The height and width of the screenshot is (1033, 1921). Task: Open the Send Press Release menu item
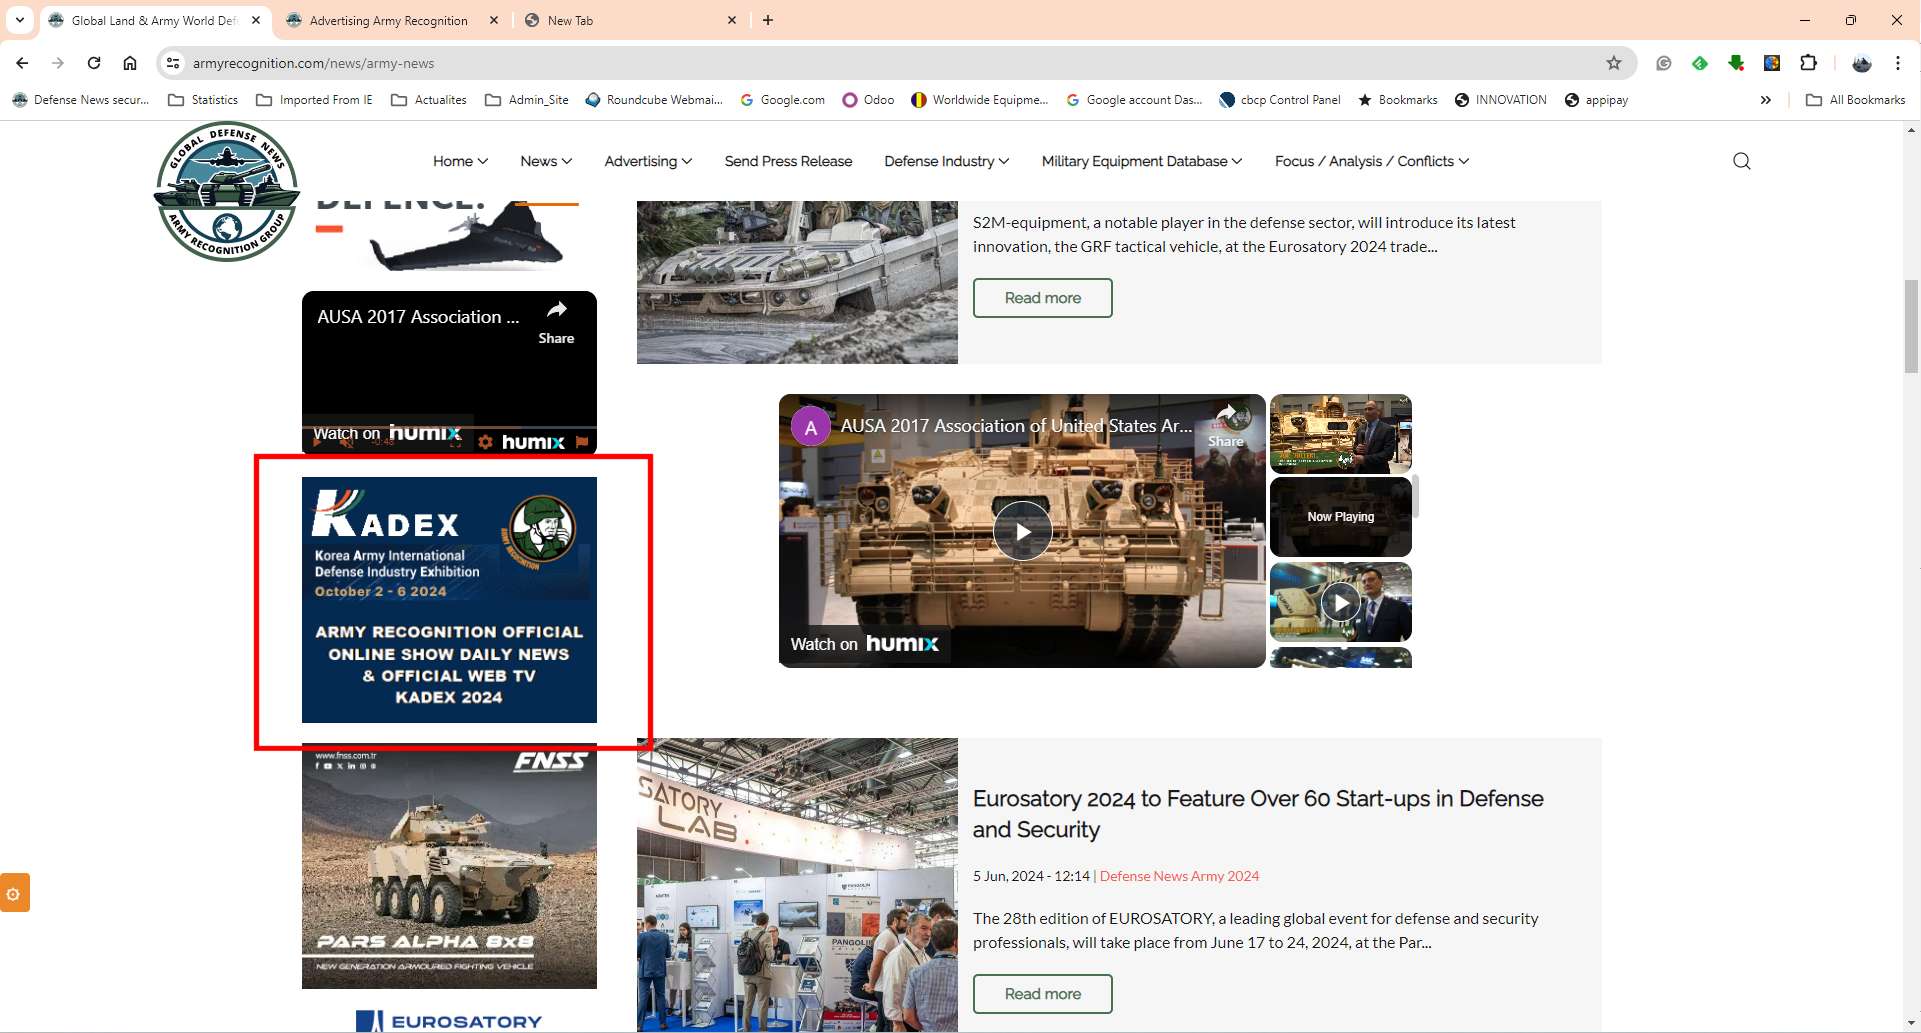(788, 161)
